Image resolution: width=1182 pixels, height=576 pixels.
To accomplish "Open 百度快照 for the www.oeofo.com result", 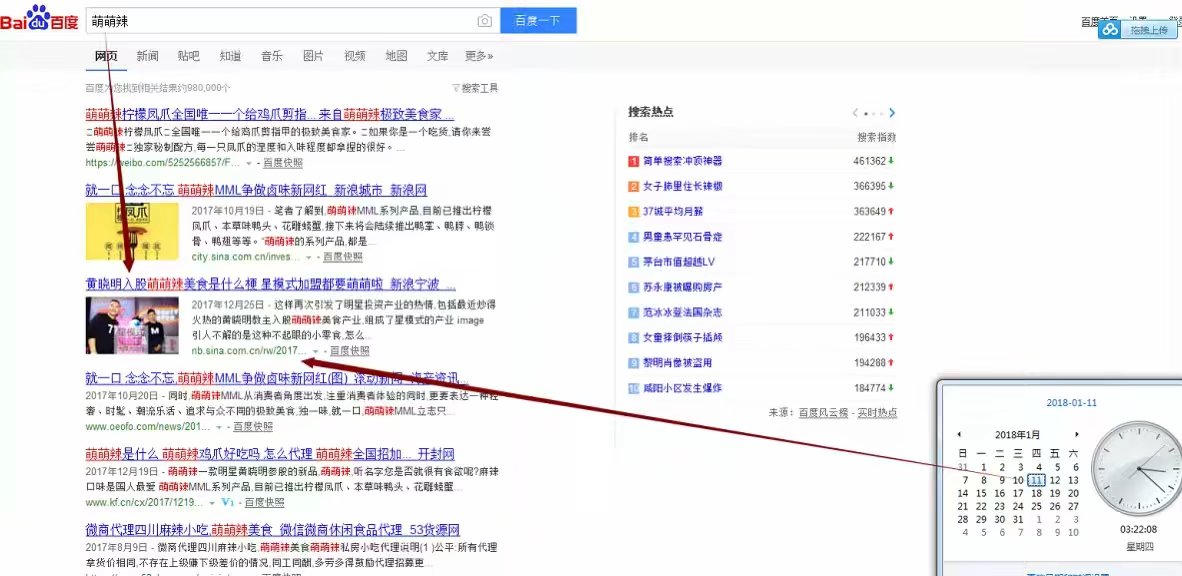I will 253,427.
